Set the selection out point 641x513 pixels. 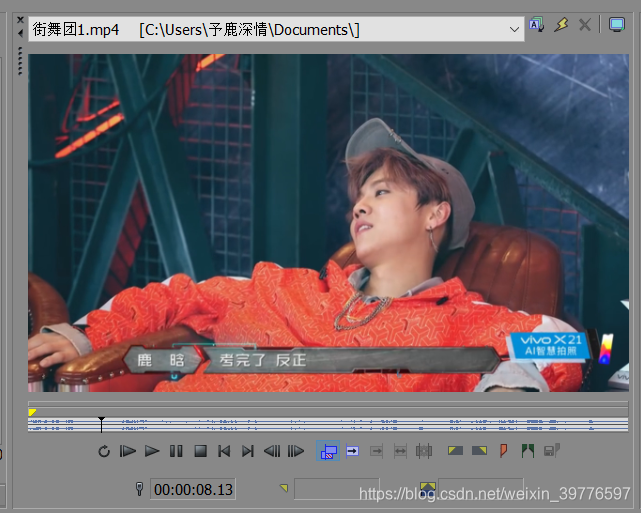479,451
